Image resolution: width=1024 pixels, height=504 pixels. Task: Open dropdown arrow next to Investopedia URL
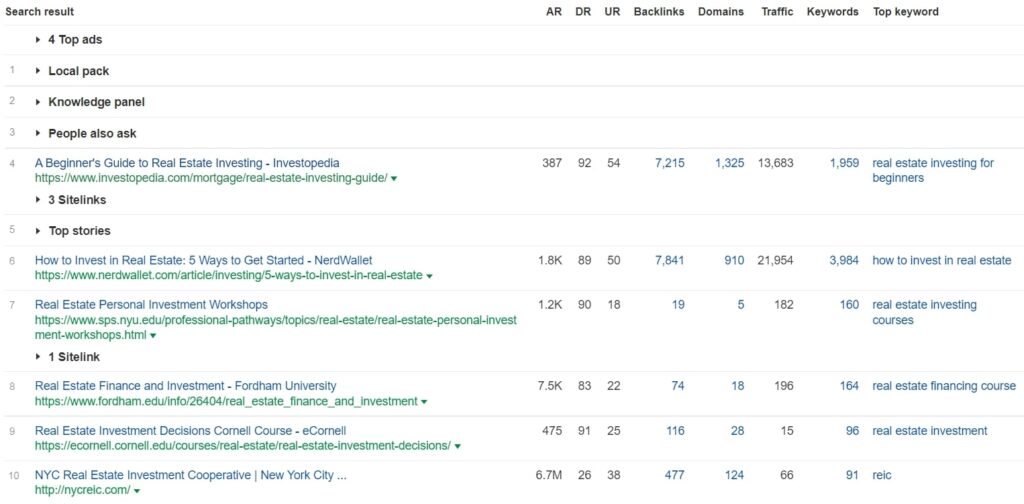click(x=394, y=179)
